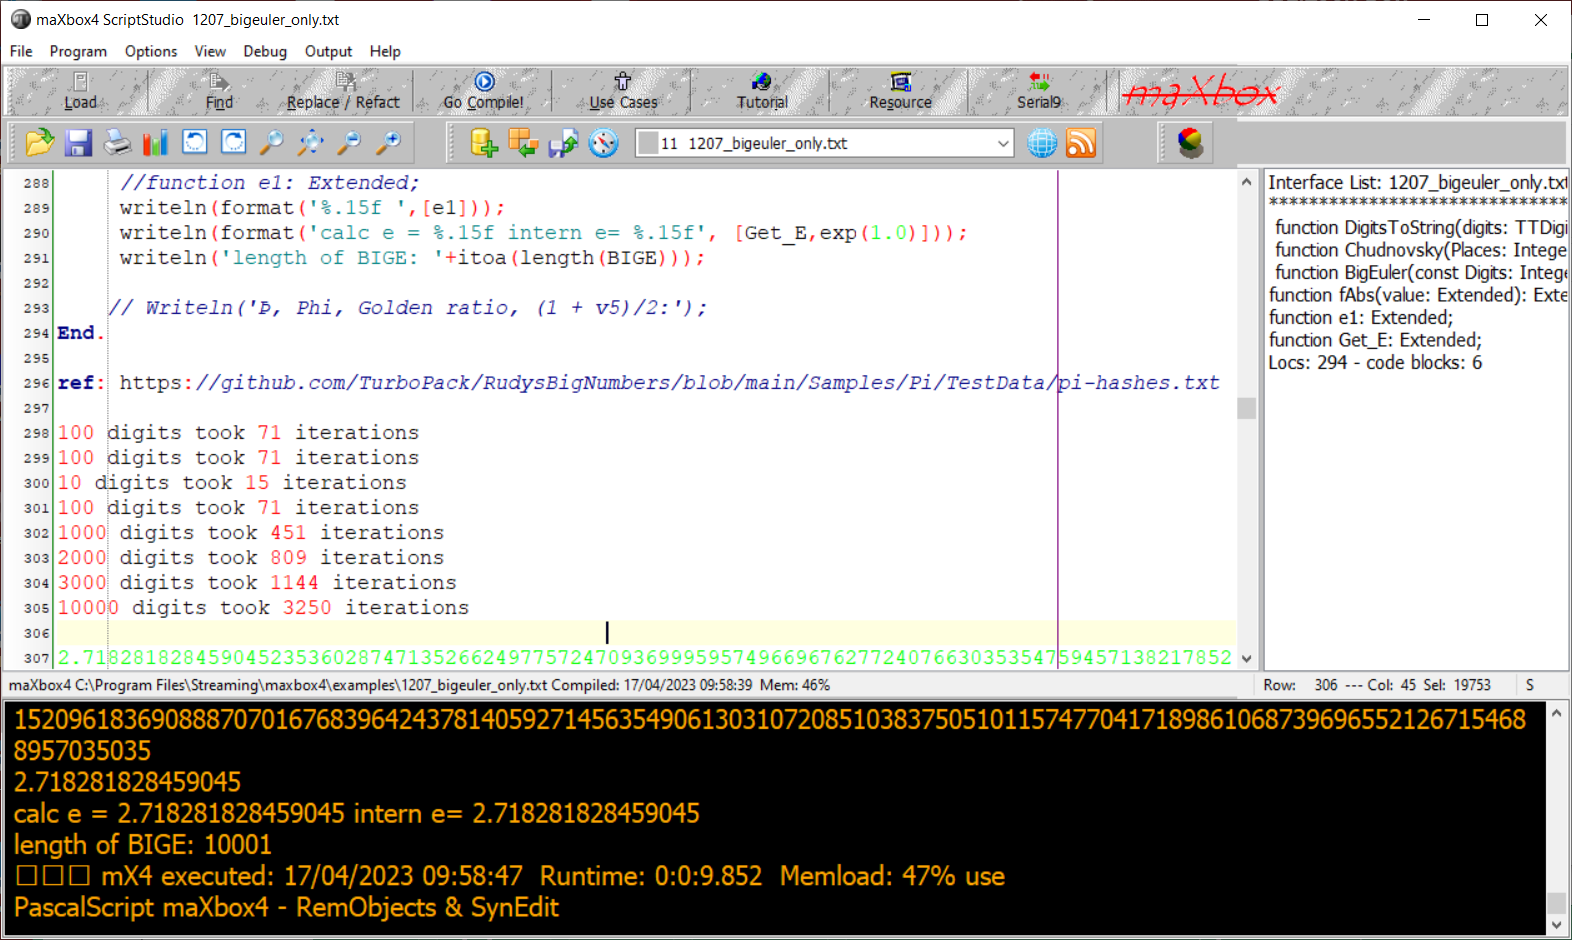Click the code editor vertical scrollbar thumb
The image size is (1572, 940).
[1246, 408]
